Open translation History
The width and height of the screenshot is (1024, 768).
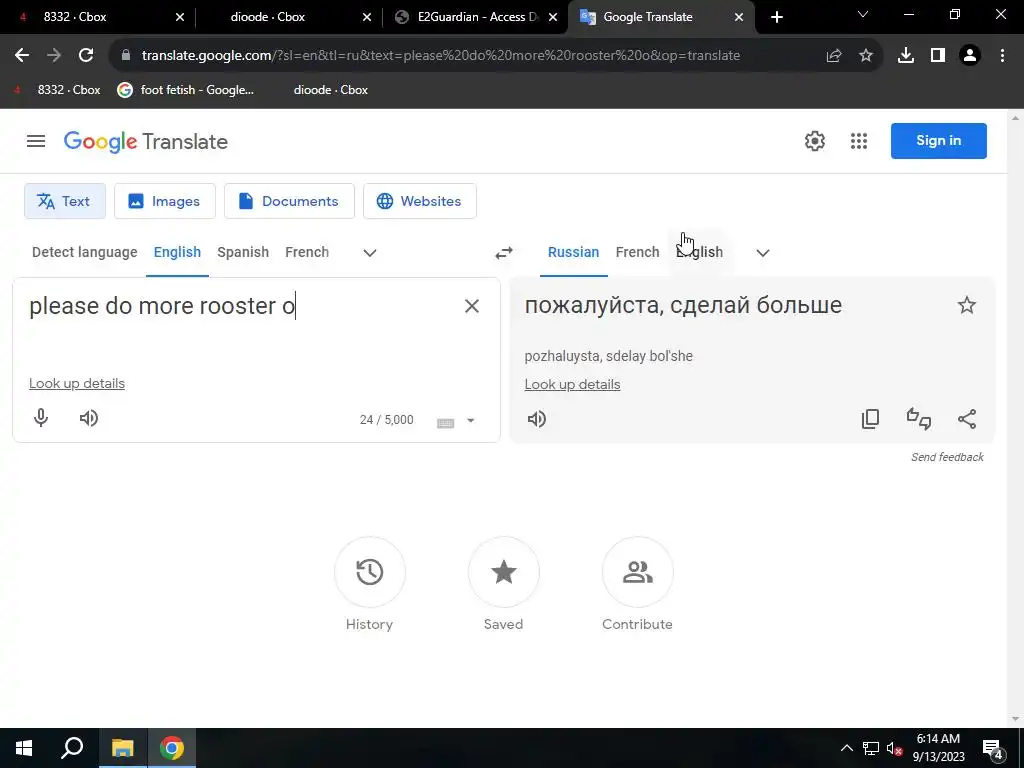pos(370,572)
